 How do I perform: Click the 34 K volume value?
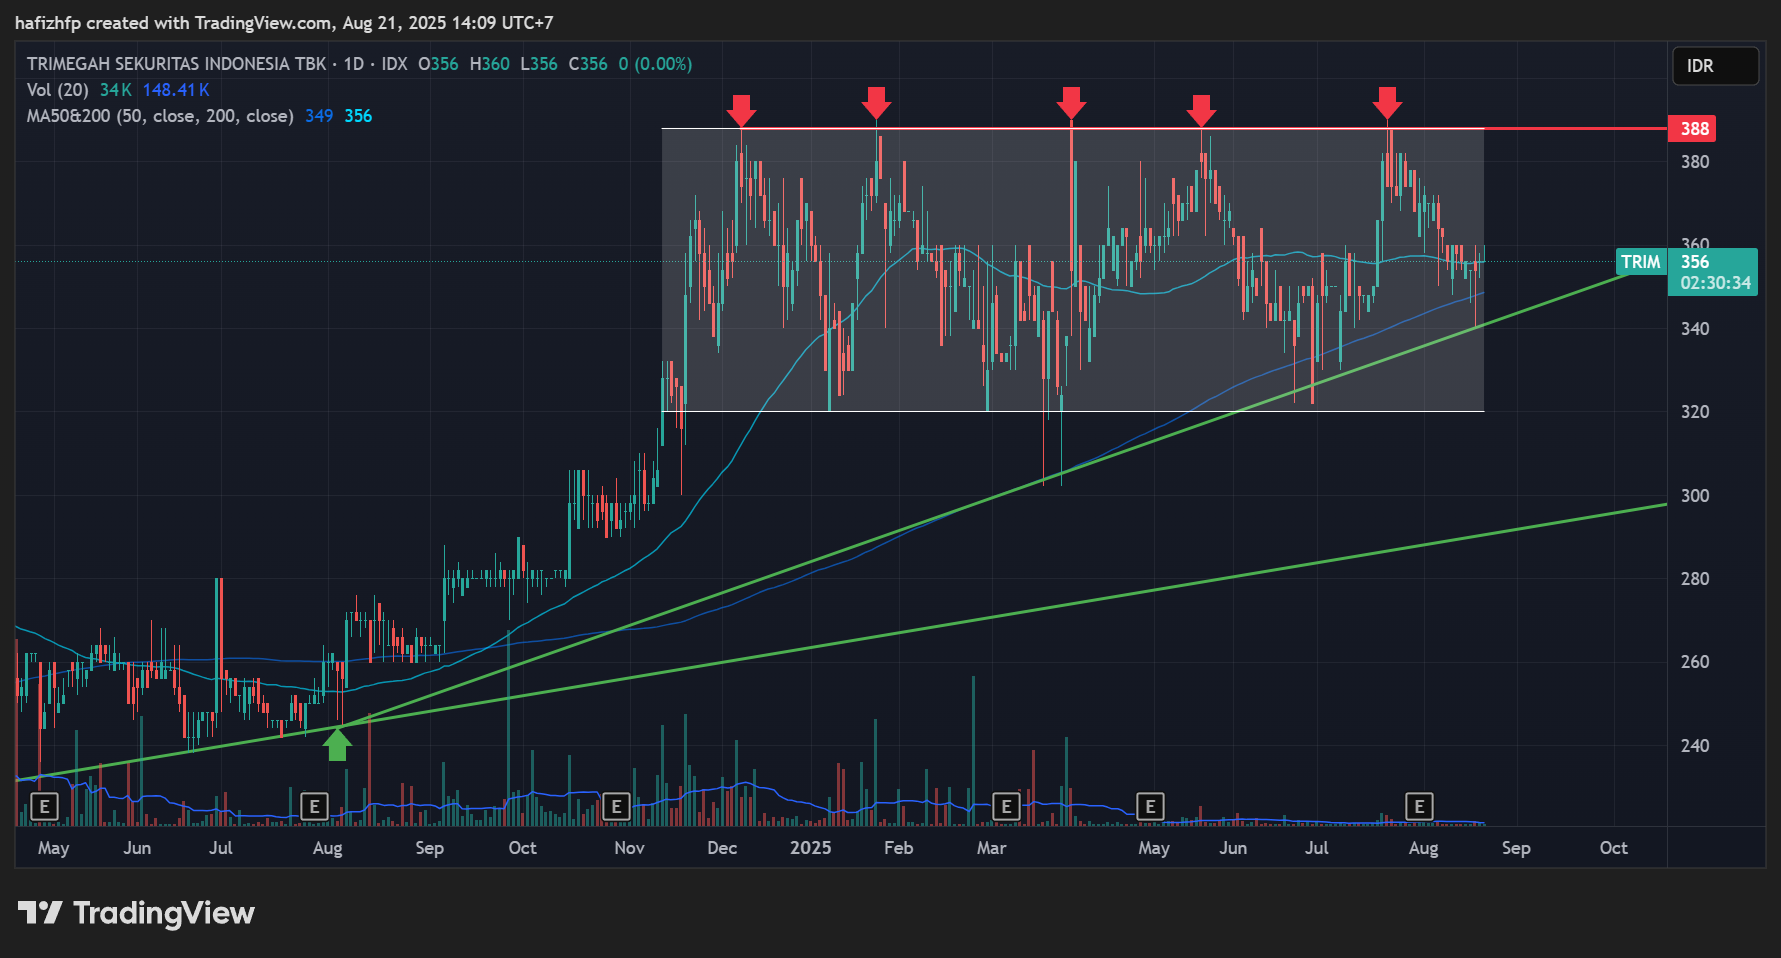click(116, 90)
